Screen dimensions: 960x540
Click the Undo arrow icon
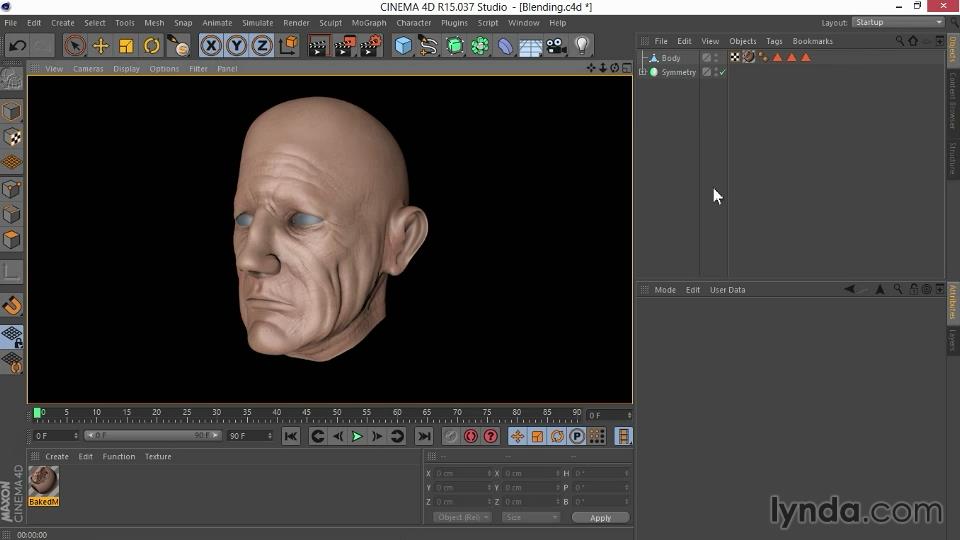tap(17, 46)
